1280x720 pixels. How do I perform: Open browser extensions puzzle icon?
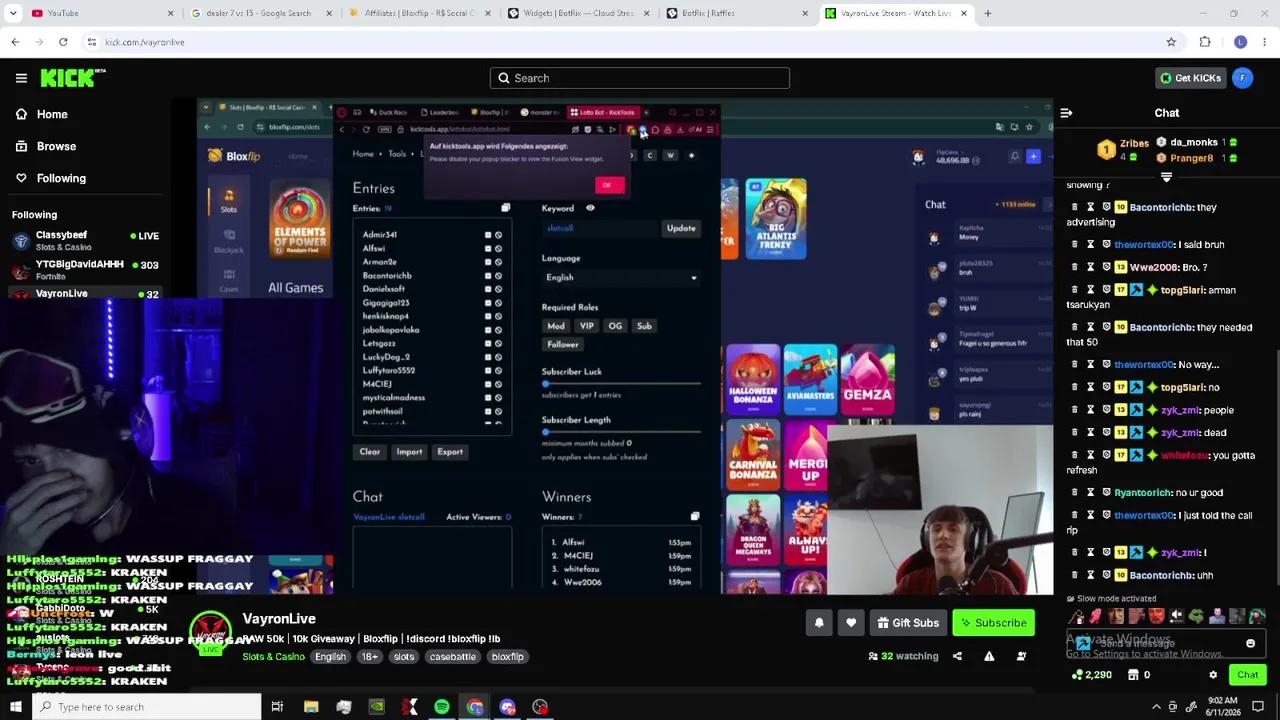click(1205, 42)
